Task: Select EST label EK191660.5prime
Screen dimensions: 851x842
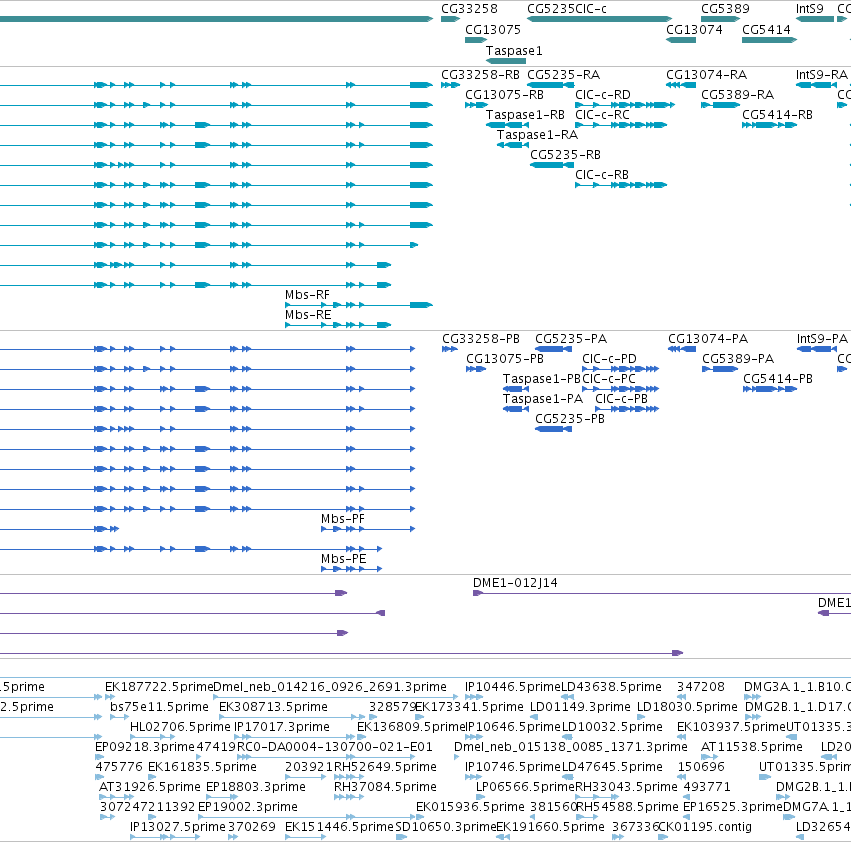Action: tap(550, 828)
